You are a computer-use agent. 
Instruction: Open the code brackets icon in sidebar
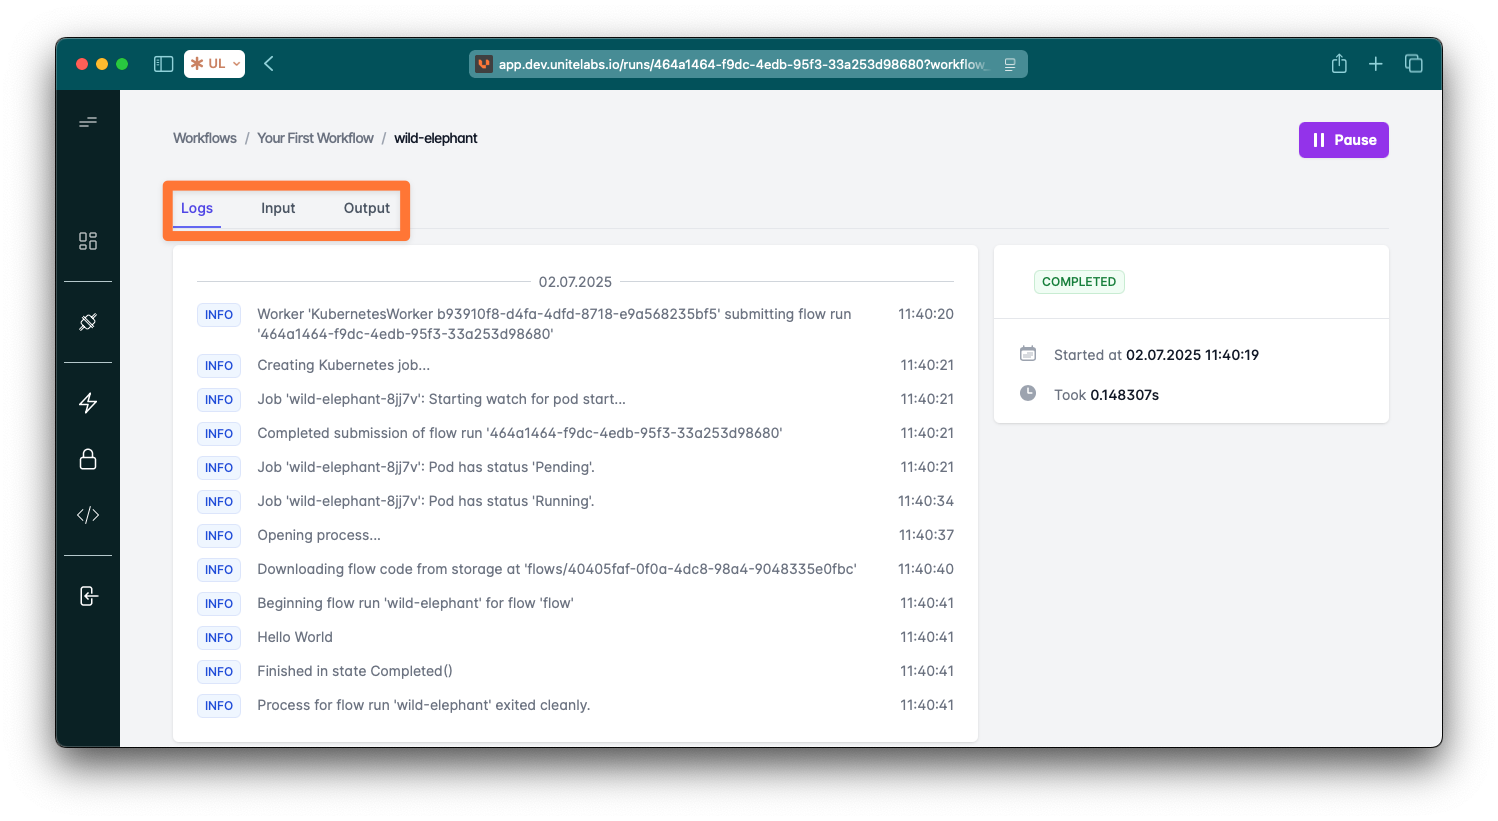pyautogui.click(x=88, y=515)
